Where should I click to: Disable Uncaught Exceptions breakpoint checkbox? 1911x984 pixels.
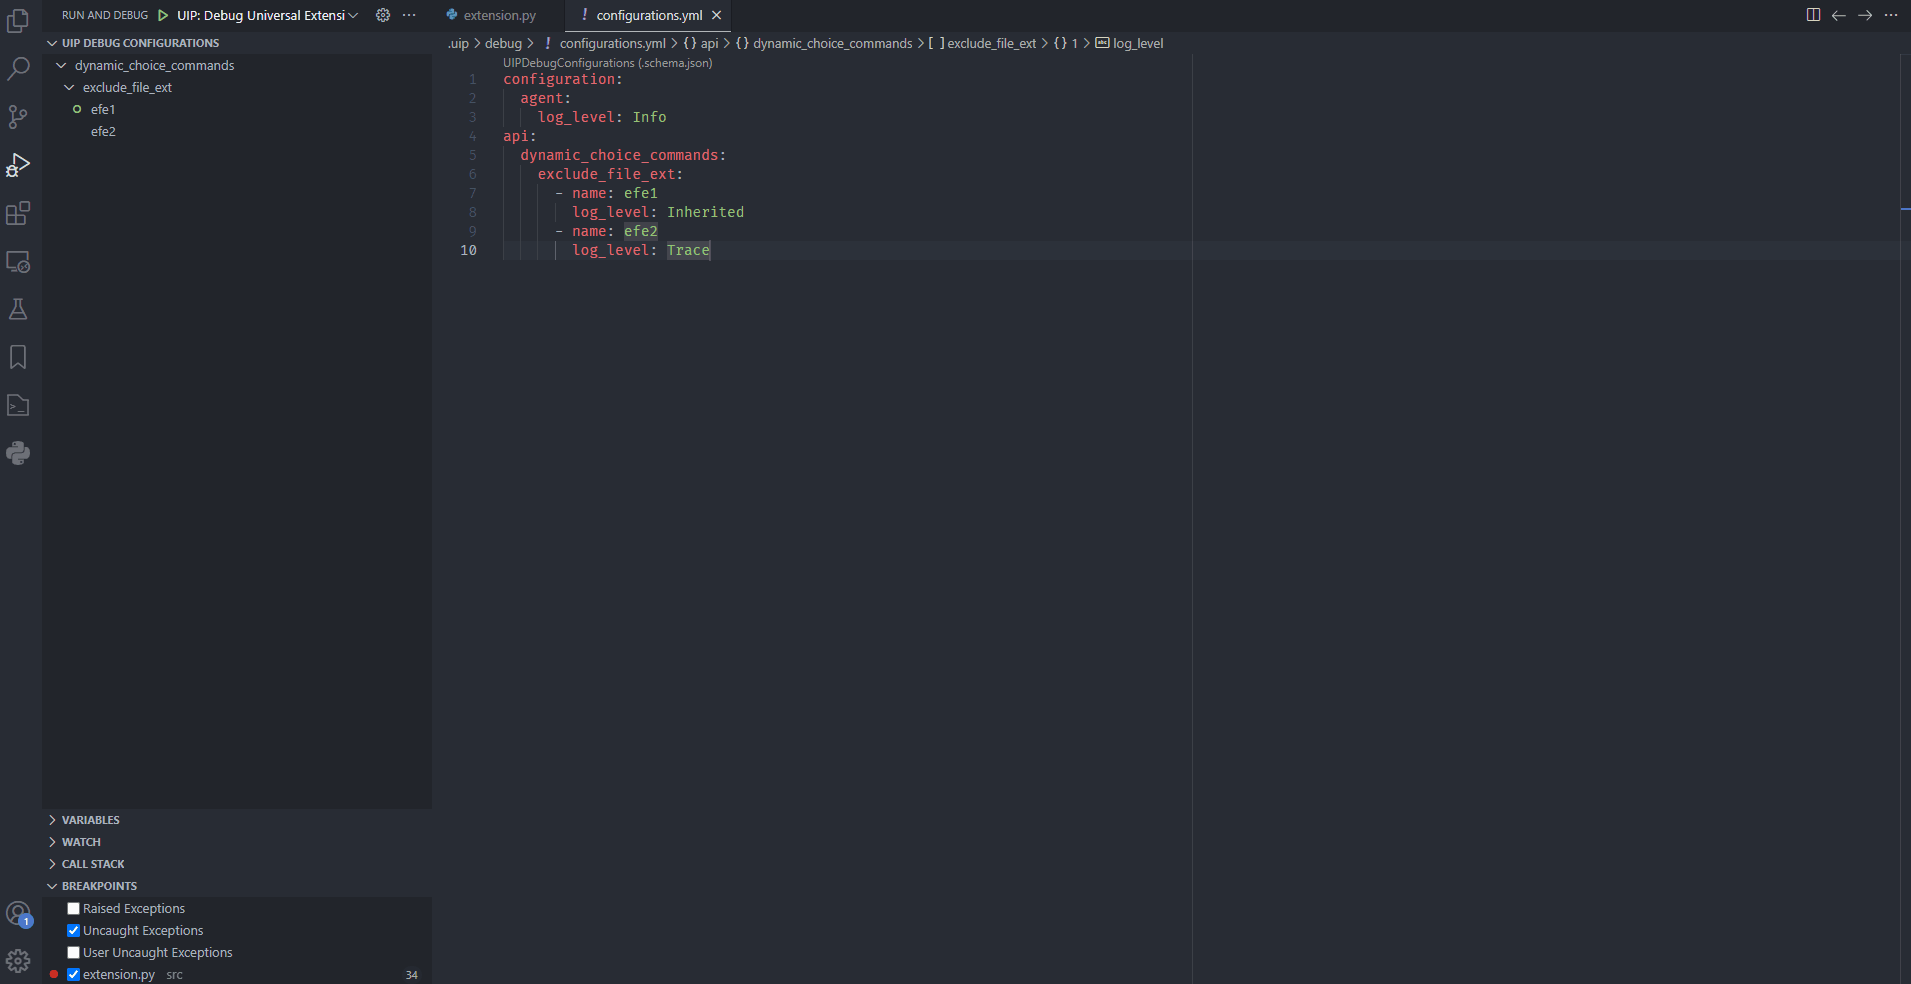(x=73, y=931)
